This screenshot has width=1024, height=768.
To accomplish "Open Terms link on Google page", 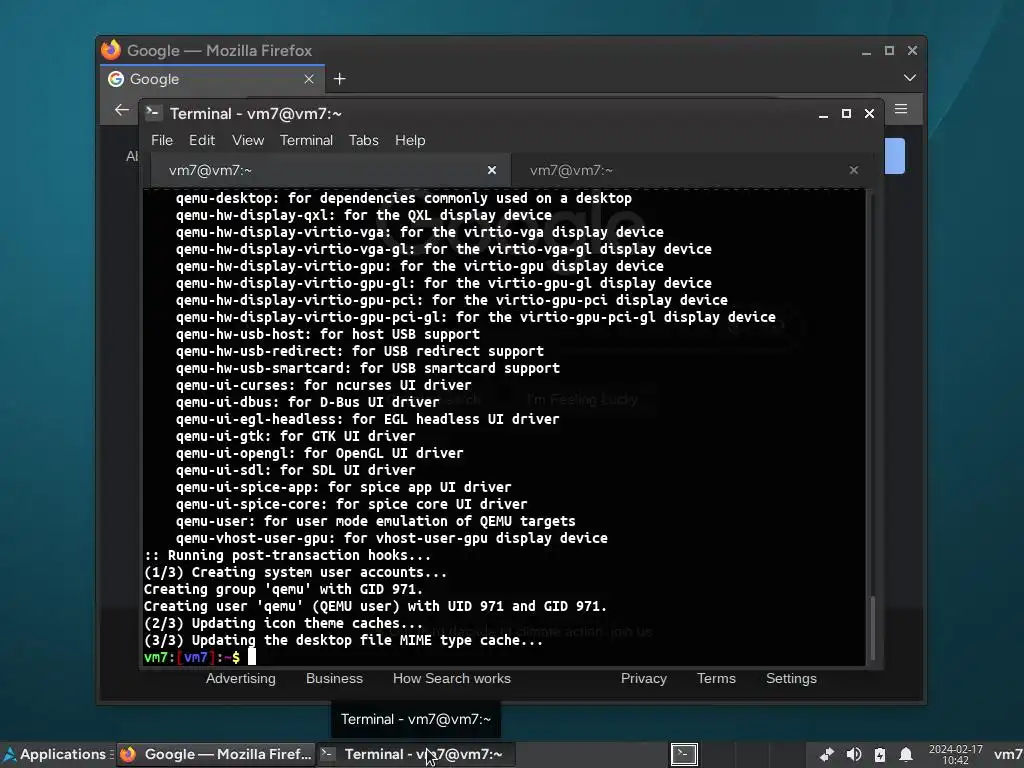I will click(716, 679).
